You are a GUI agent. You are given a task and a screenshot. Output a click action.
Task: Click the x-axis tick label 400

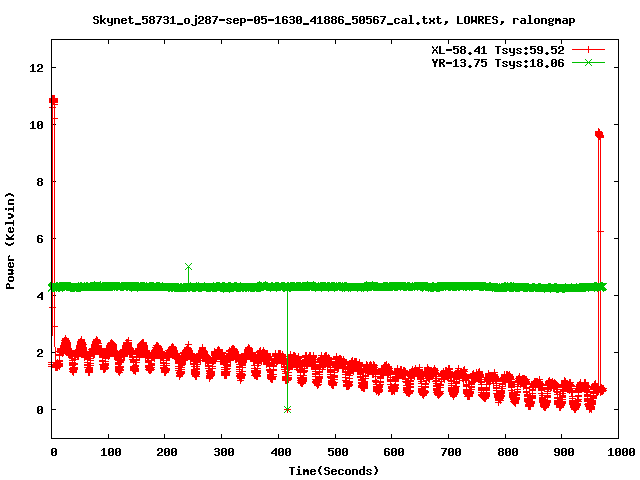pyautogui.click(x=280, y=452)
